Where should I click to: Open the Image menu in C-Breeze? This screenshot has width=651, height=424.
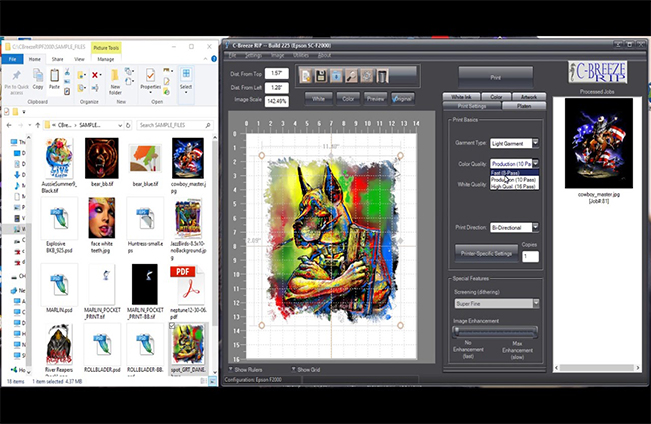click(x=277, y=56)
